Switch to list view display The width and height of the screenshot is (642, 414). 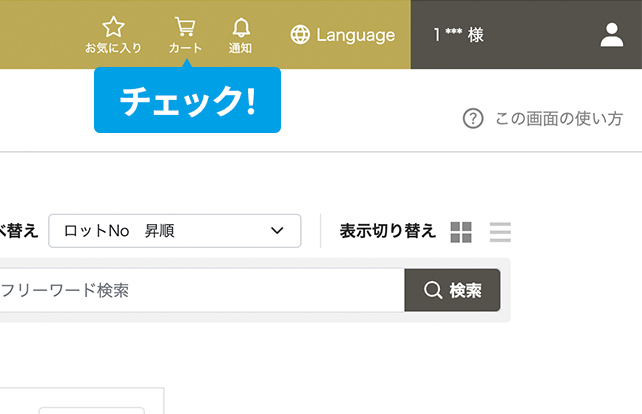[x=500, y=232]
